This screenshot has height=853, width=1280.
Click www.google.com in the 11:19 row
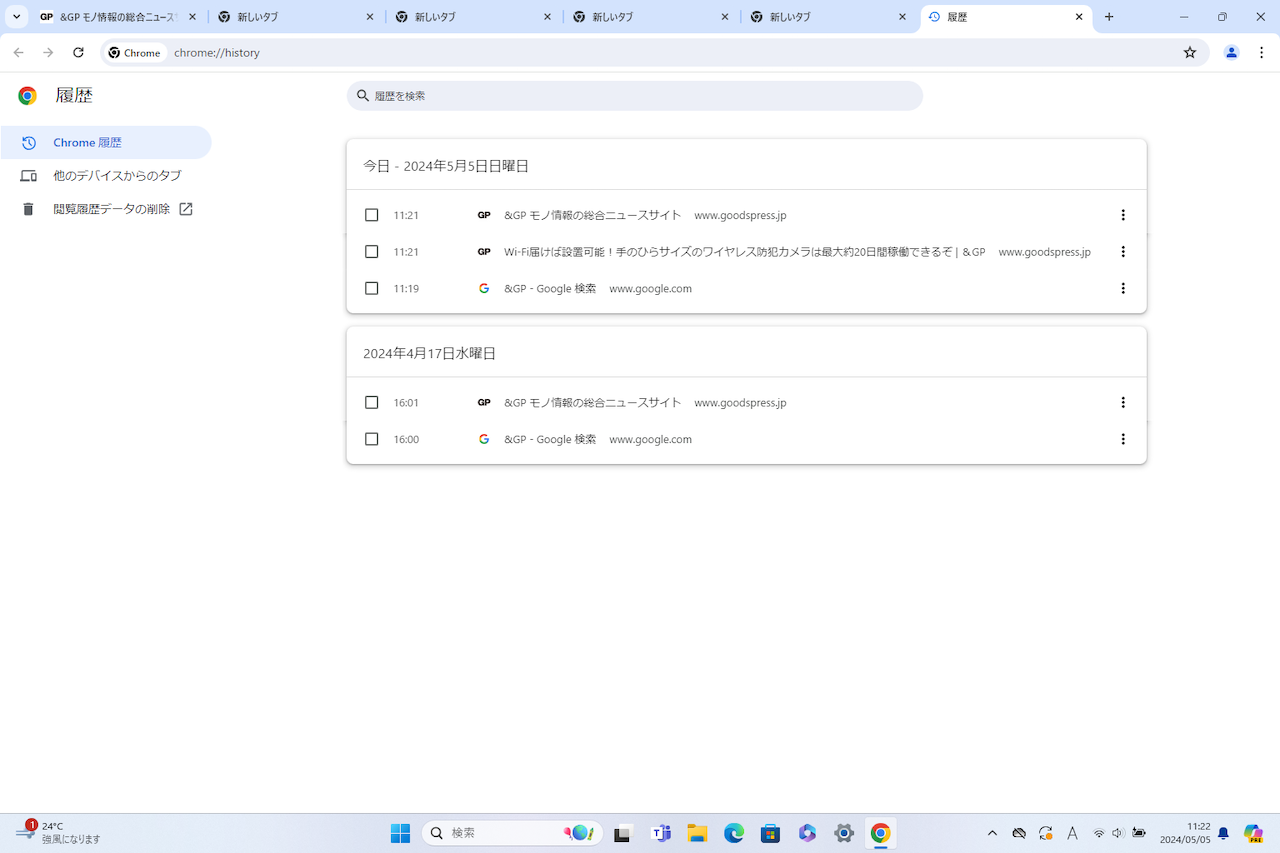pyautogui.click(x=650, y=289)
